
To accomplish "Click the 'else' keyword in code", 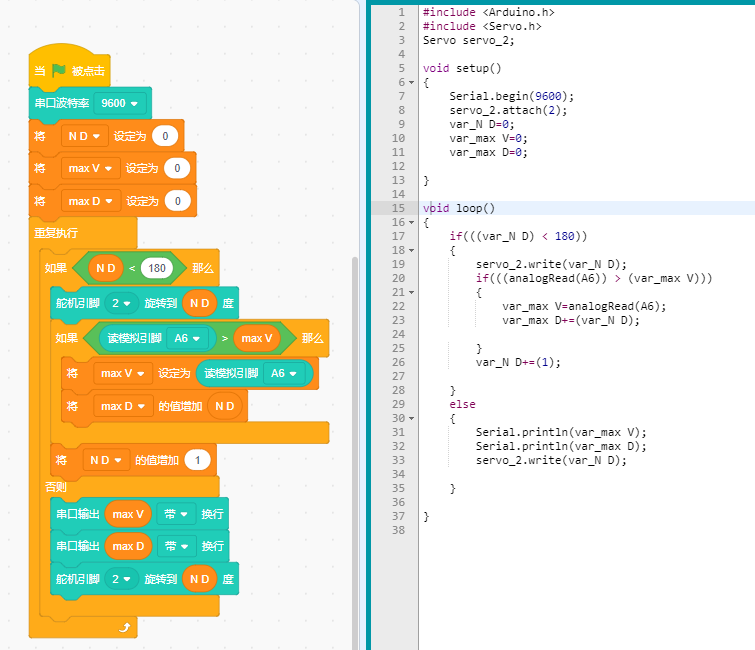I will [x=462, y=404].
